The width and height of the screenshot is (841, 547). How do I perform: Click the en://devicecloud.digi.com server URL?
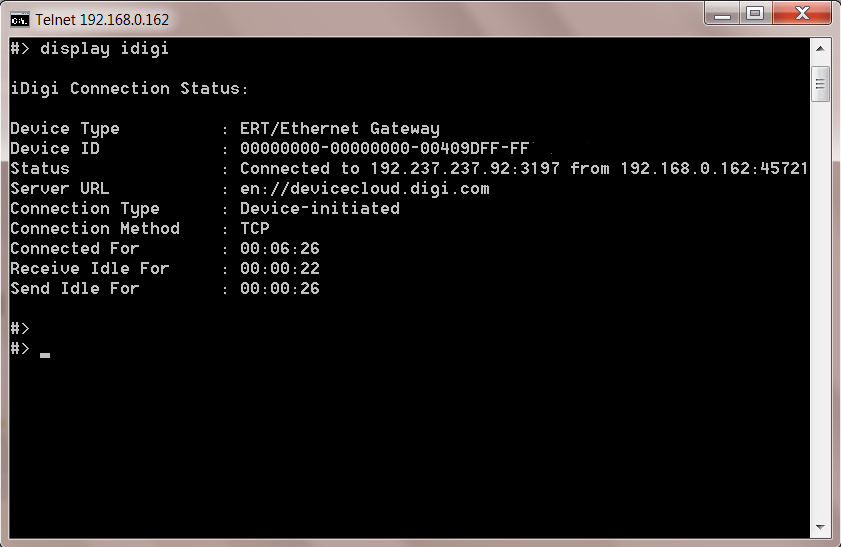click(364, 189)
